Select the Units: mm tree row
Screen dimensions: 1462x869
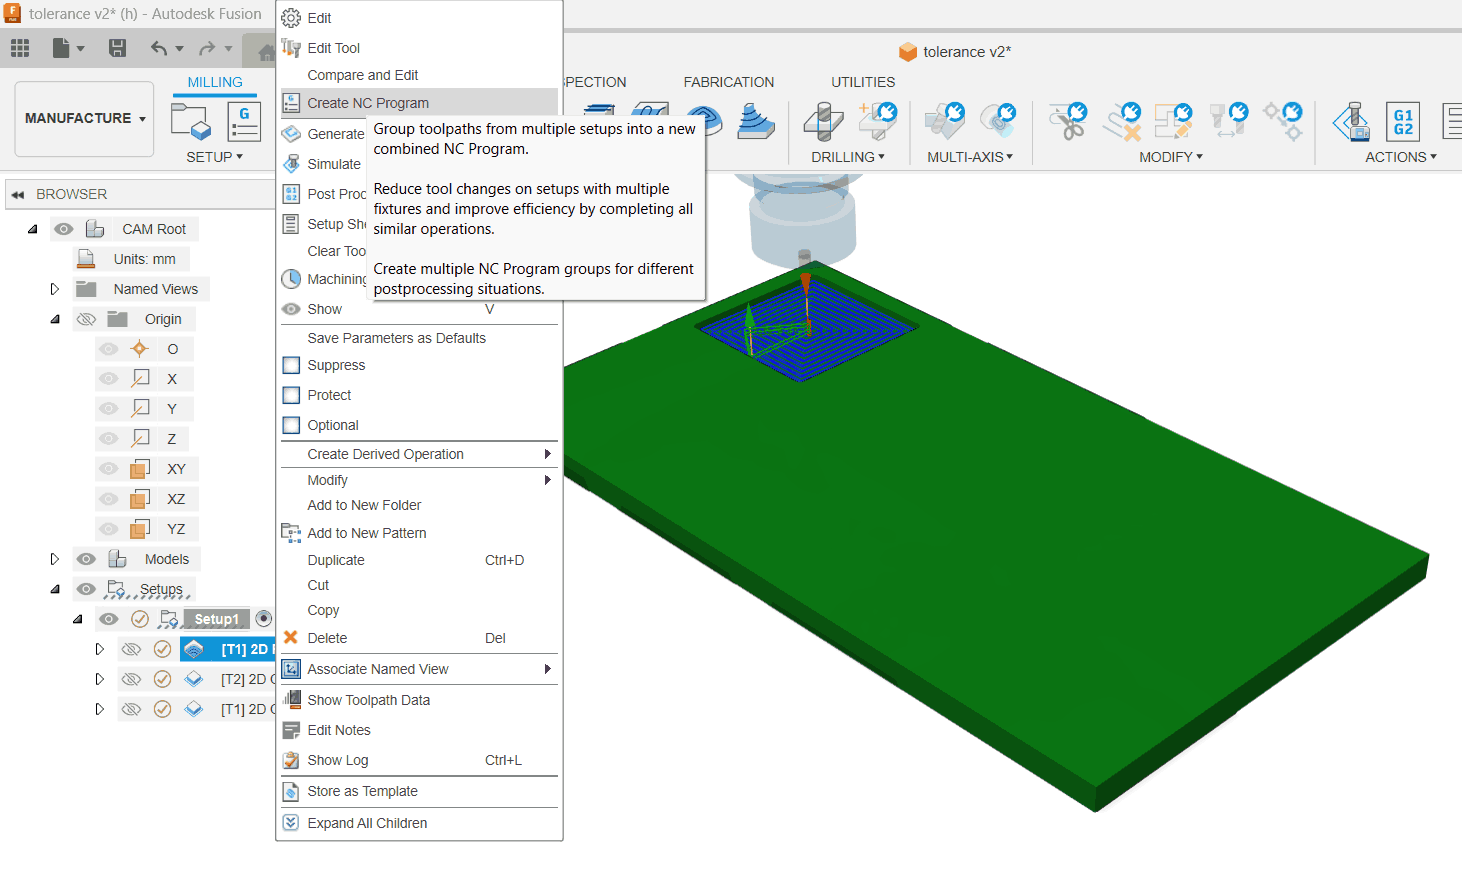[x=132, y=259]
